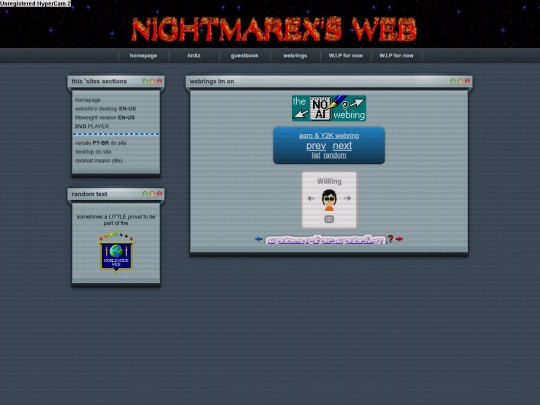Click yellow button on random text panel
The image size is (540, 405).
[152, 194]
